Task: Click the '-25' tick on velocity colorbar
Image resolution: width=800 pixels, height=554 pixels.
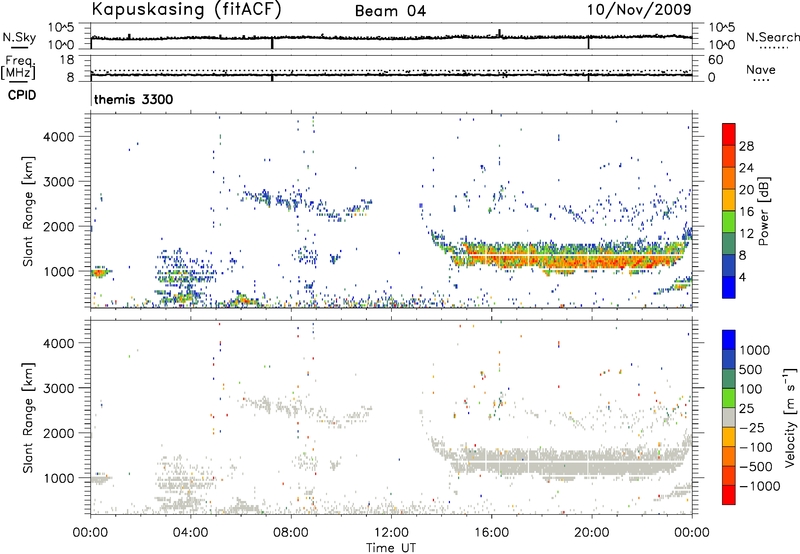Action: point(752,428)
